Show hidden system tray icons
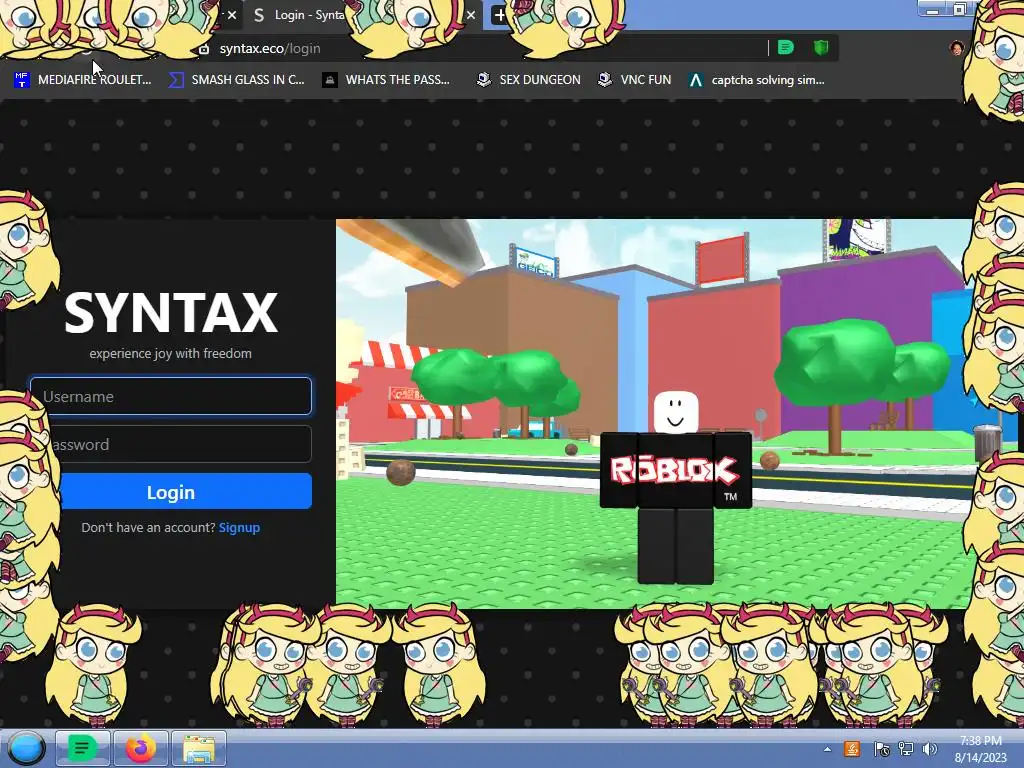Image resolution: width=1024 pixels, height=768 pixels. coord(827,749)
